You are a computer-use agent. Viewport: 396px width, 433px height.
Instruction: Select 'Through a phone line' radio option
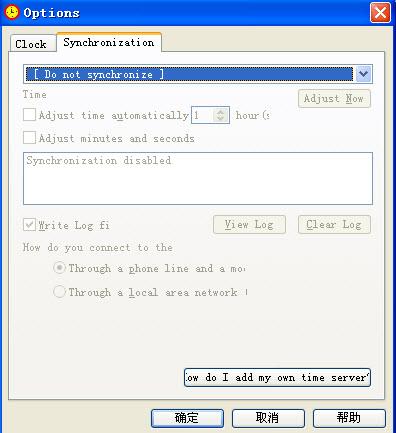point(59,268)
